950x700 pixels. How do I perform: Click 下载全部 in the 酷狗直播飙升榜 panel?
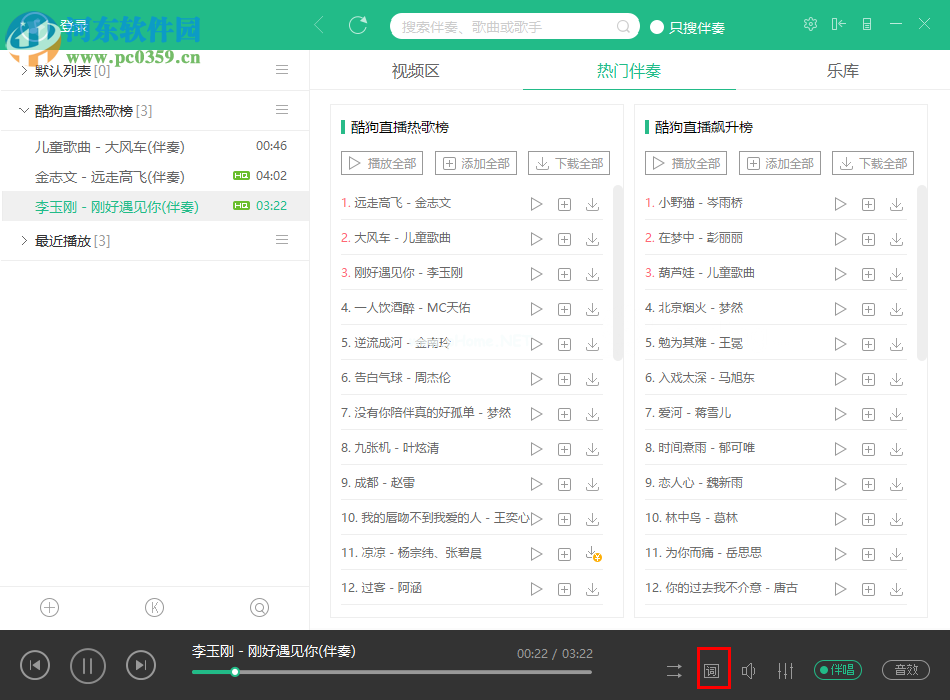tap(872, 163)
